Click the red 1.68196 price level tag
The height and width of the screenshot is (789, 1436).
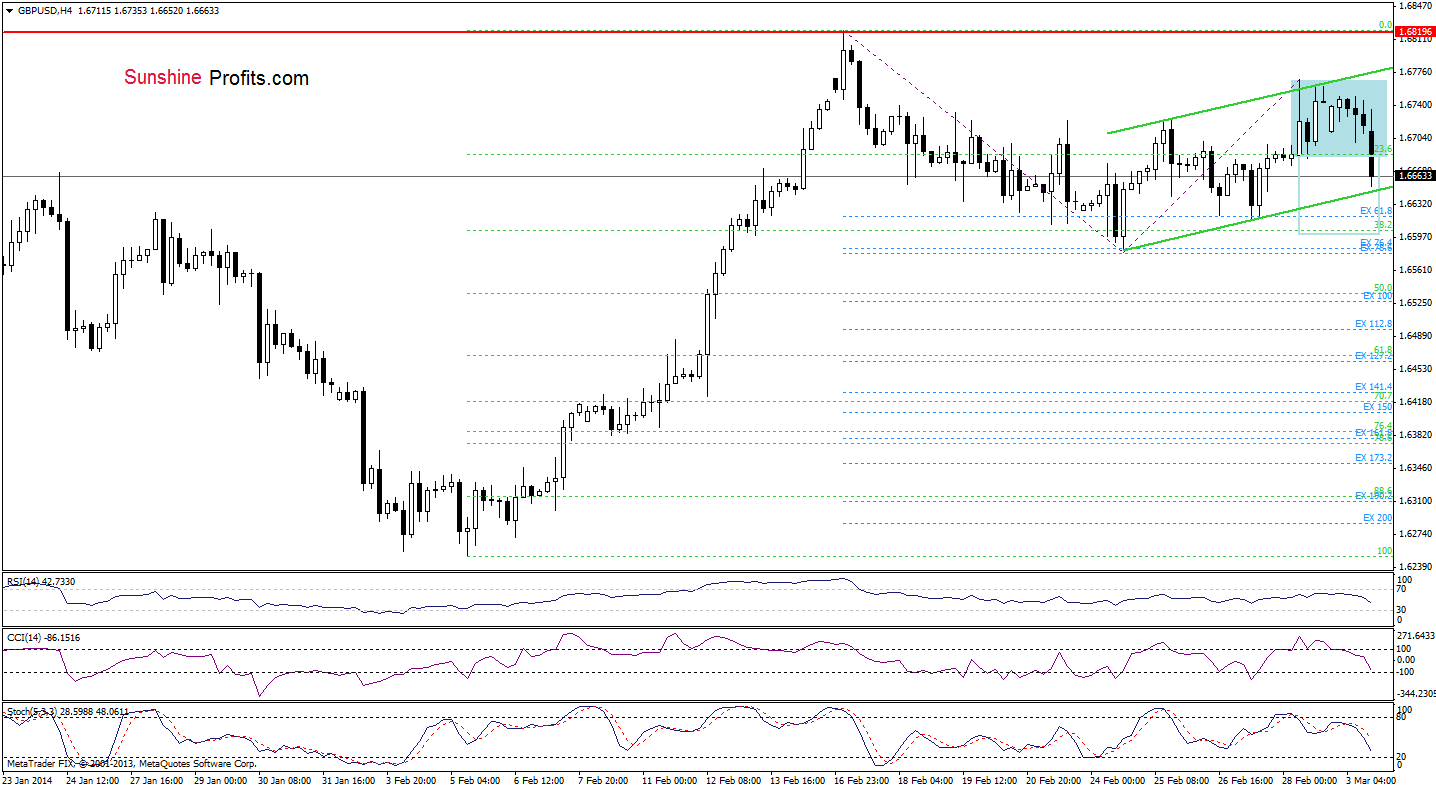coord(1417,32)
